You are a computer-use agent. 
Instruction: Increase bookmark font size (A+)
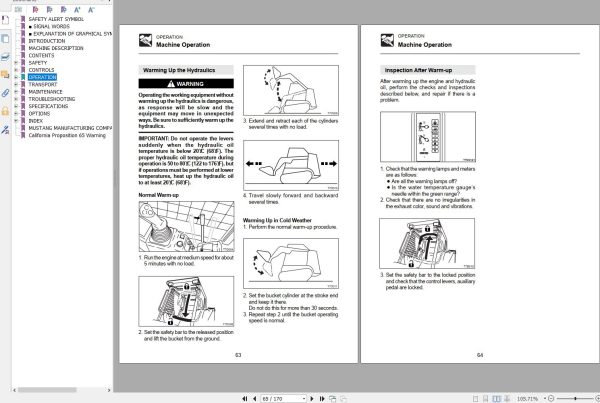point(77,10)
